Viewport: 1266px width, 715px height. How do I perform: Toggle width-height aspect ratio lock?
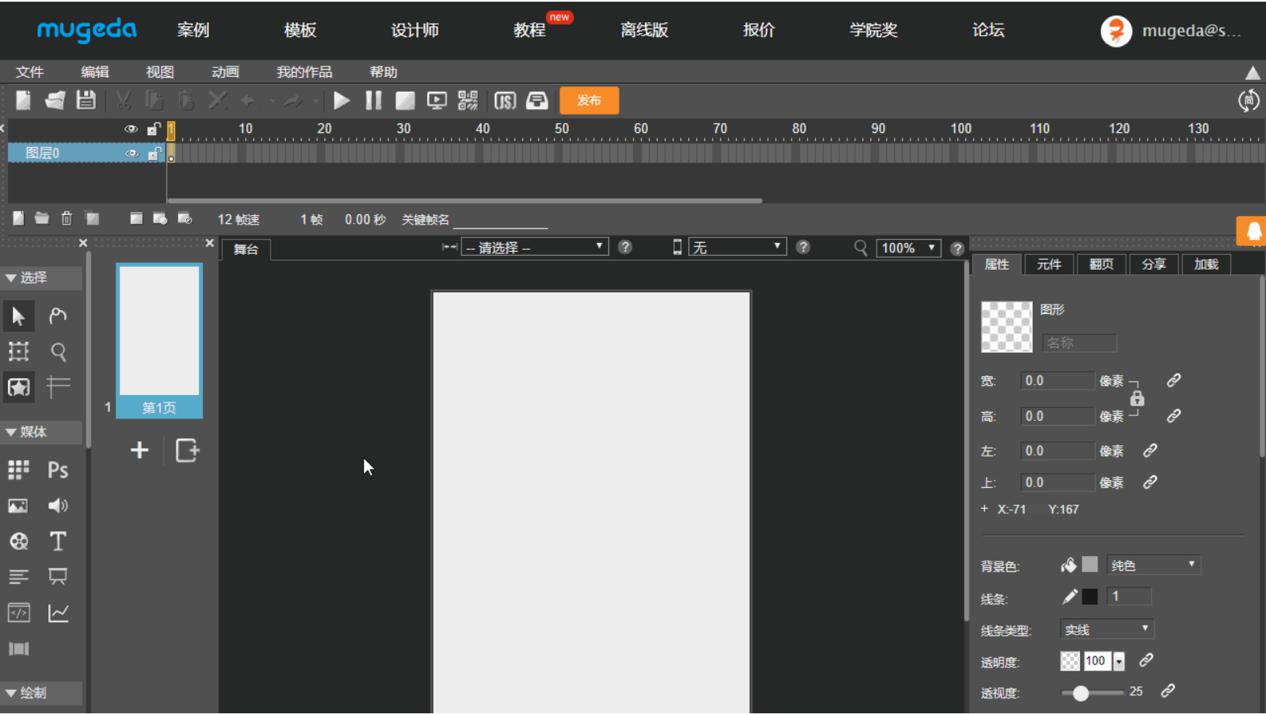[1137, 398]
